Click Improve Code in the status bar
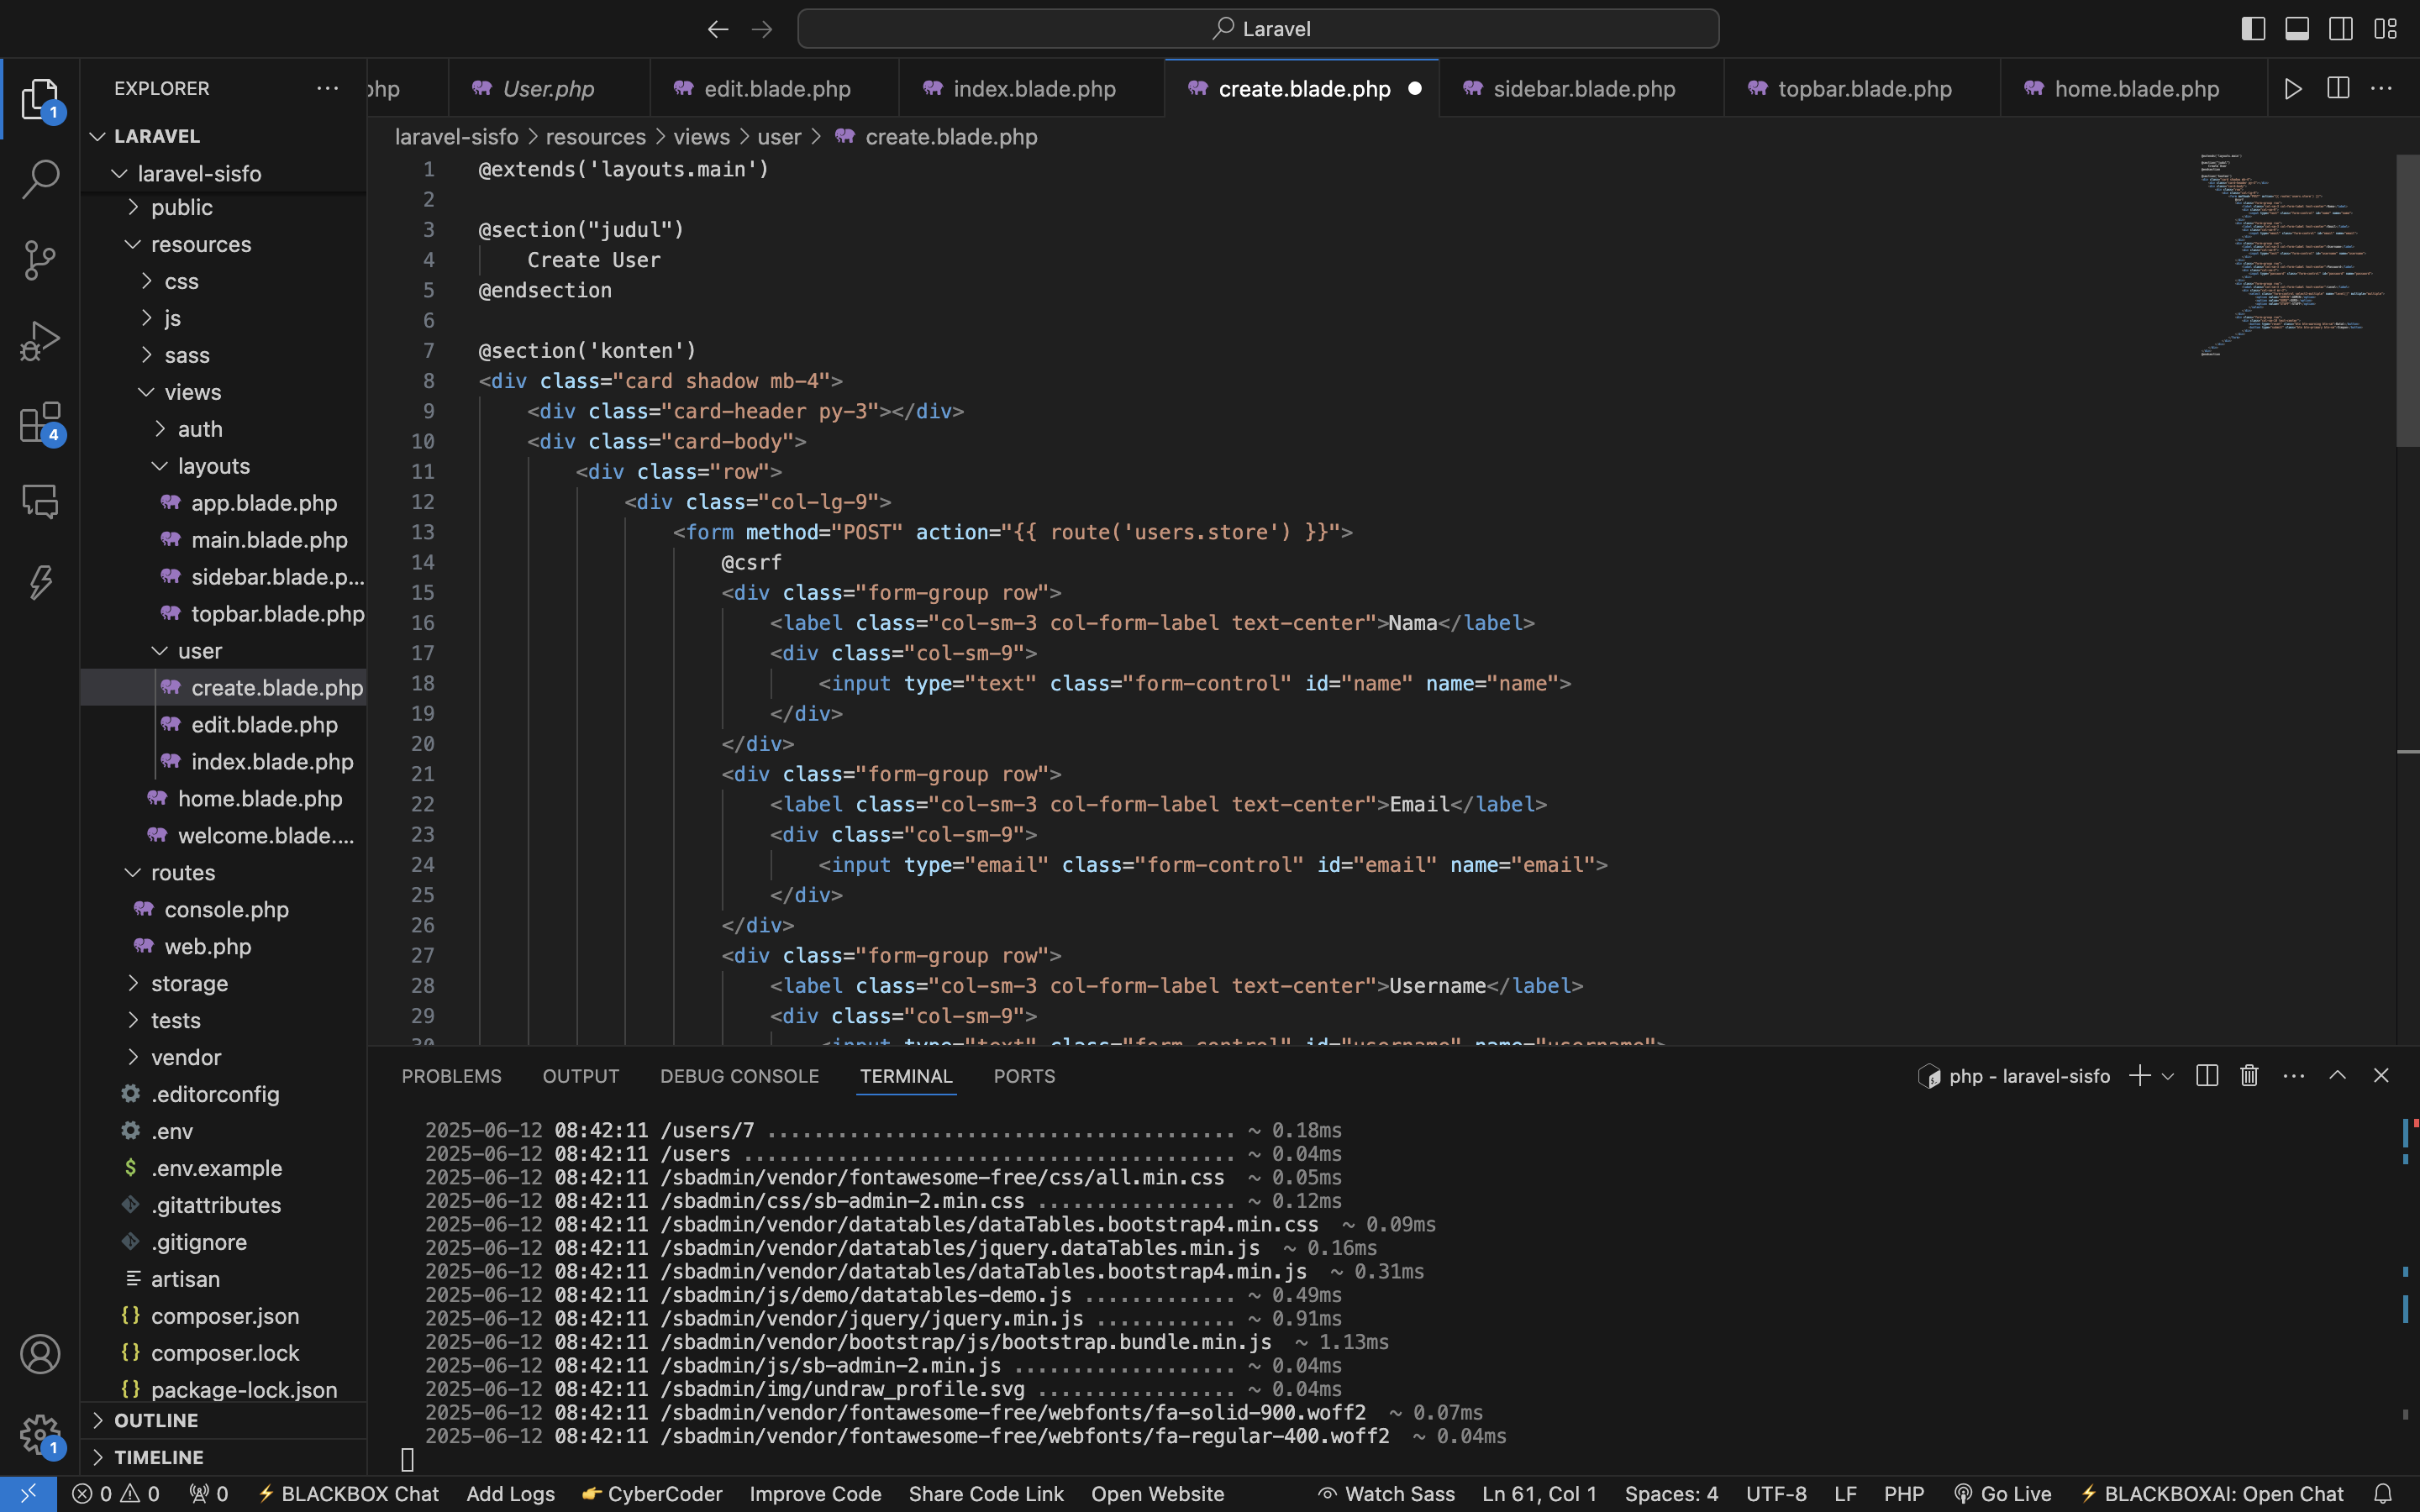This screenshot has height=1512, width=2420. (814, 1494)
